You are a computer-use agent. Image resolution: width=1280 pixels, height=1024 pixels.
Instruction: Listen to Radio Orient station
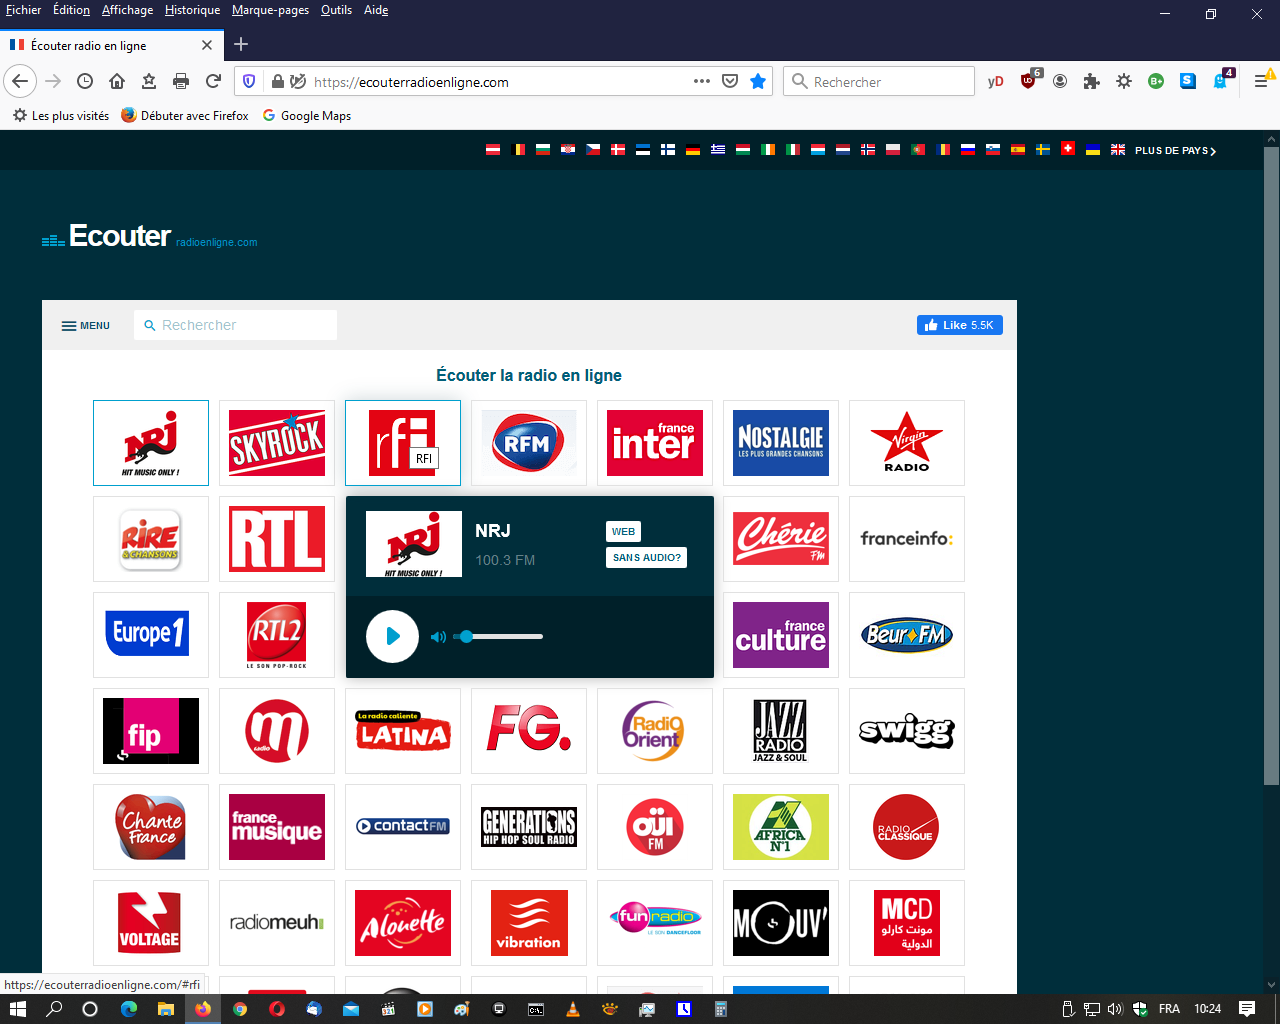tap(655, 731)
